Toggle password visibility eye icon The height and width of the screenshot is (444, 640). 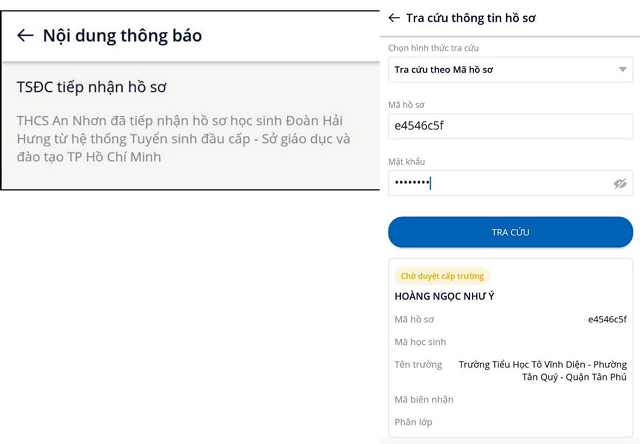pos(620,183)
